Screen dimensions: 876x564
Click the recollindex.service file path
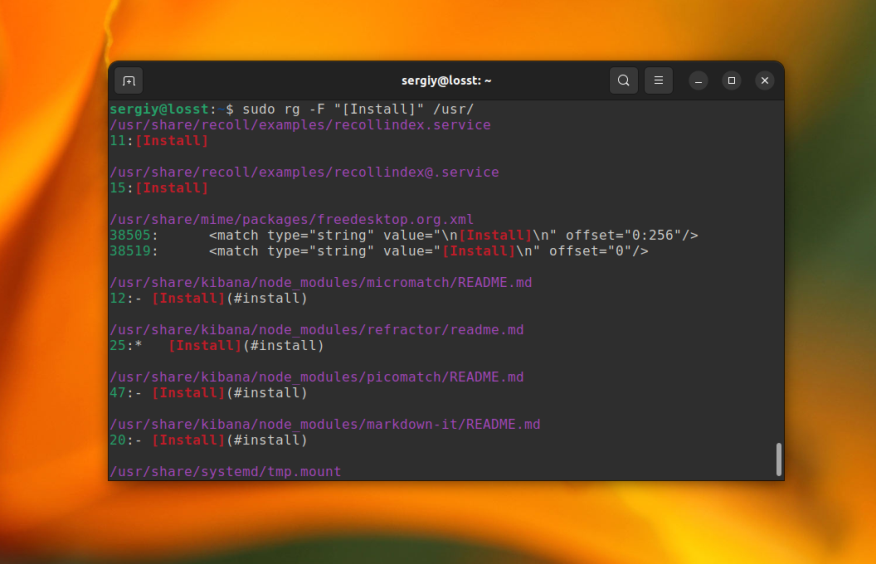click(300, 125)
